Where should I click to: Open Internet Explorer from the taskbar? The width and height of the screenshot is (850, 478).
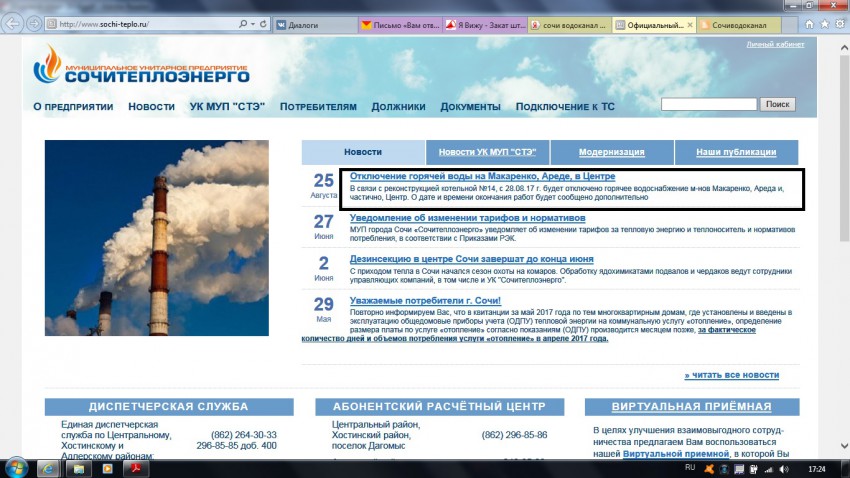(x=47, y=467)
